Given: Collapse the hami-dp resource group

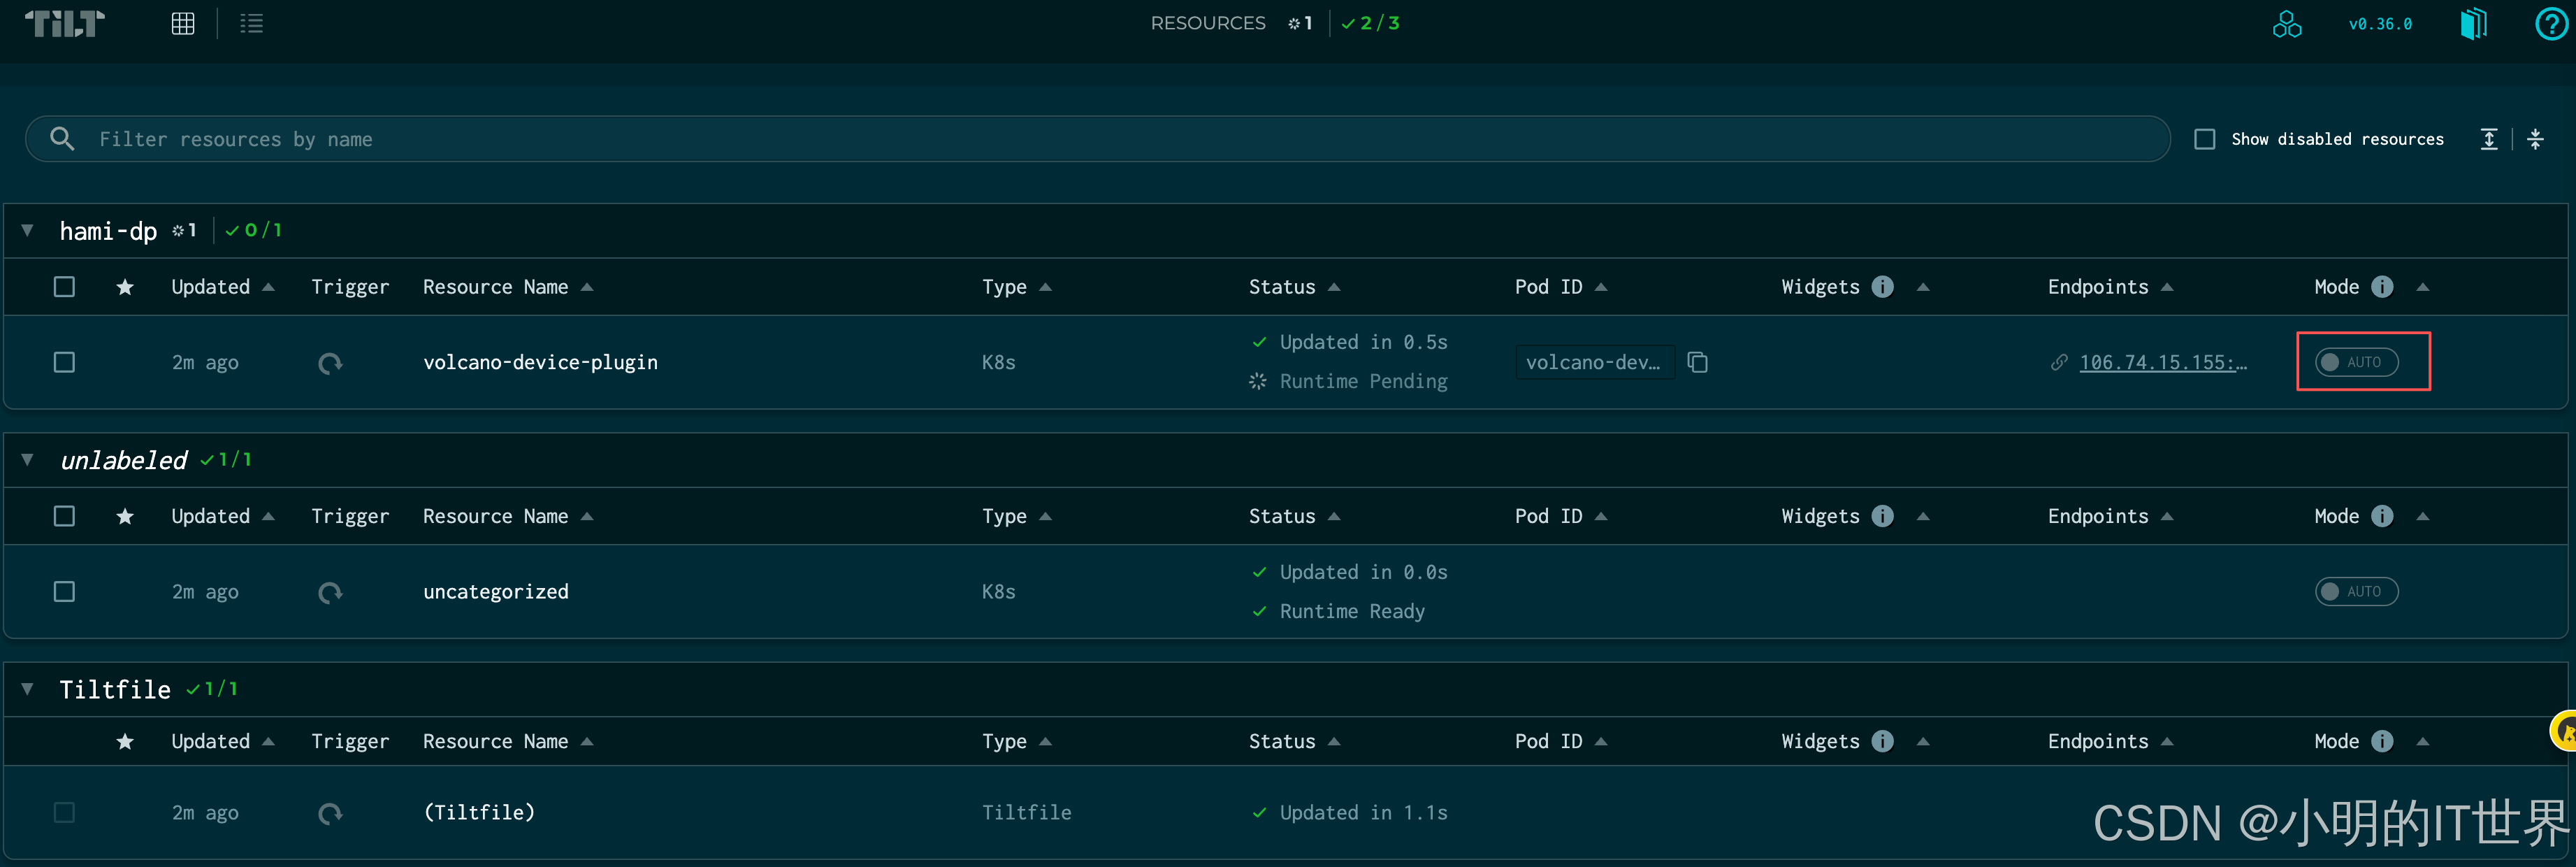Looking at the screenshot, I should pos(28,230).
